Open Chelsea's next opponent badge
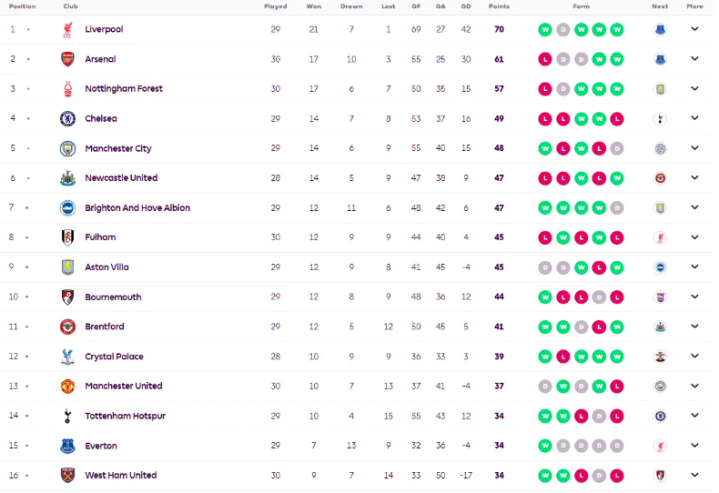This screenshot has height=493, width=719. point(660,119)
